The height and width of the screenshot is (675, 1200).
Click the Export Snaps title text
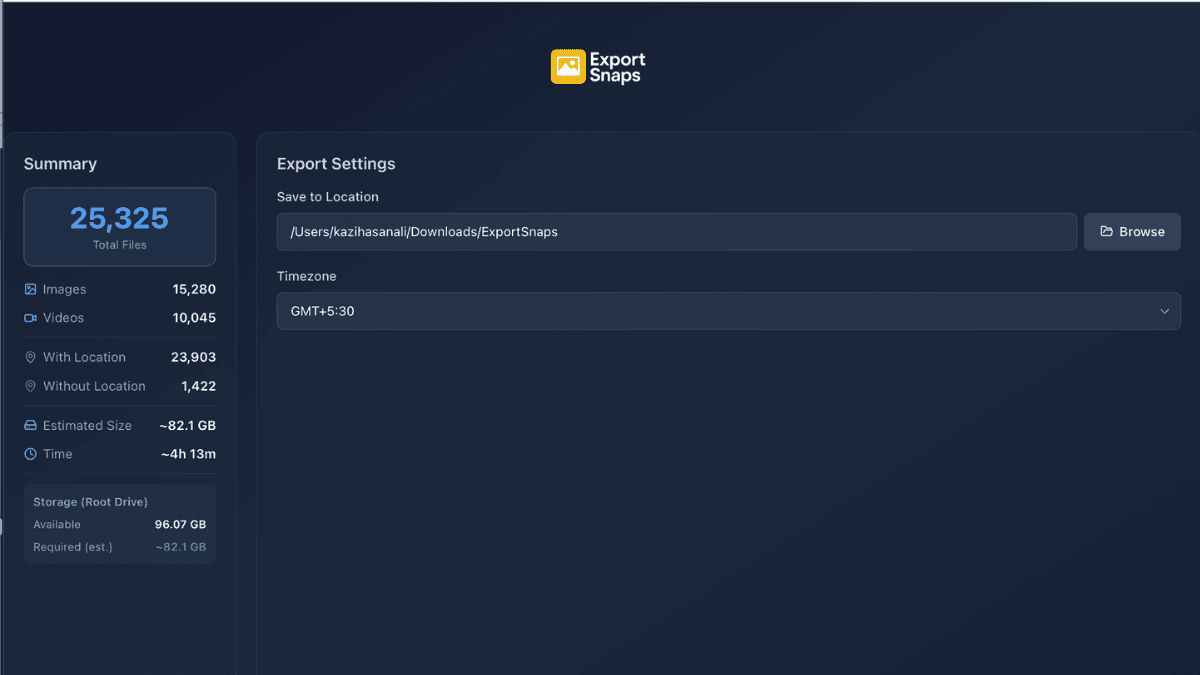tap(618, 67)
